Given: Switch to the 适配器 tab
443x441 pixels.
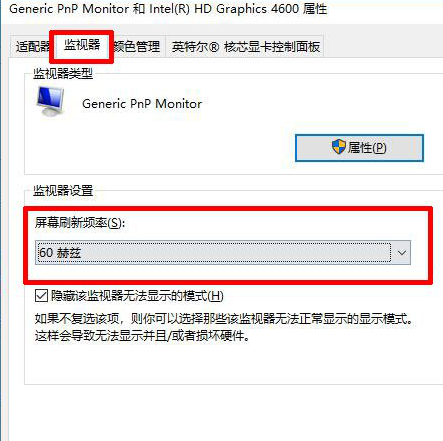Looking at the screenshot, I should tap(32, 46).
